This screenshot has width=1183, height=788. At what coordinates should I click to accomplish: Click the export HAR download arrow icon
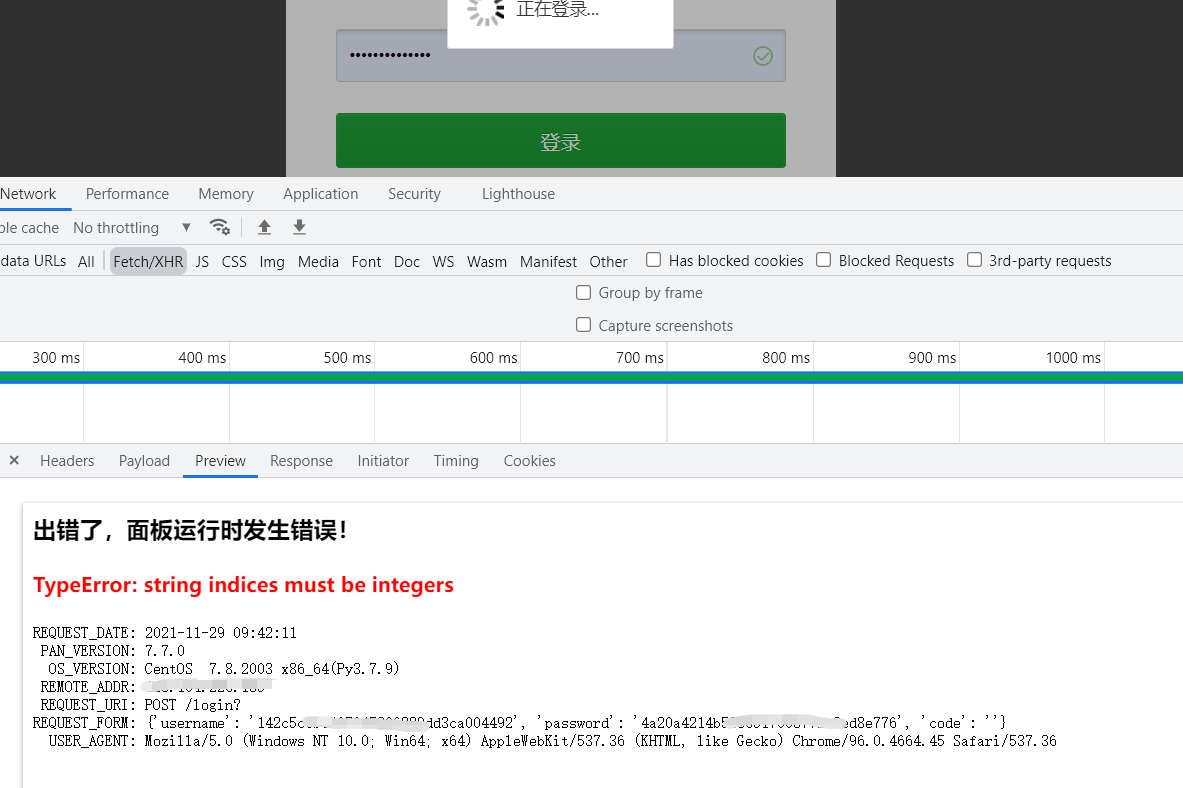(300, 227)
